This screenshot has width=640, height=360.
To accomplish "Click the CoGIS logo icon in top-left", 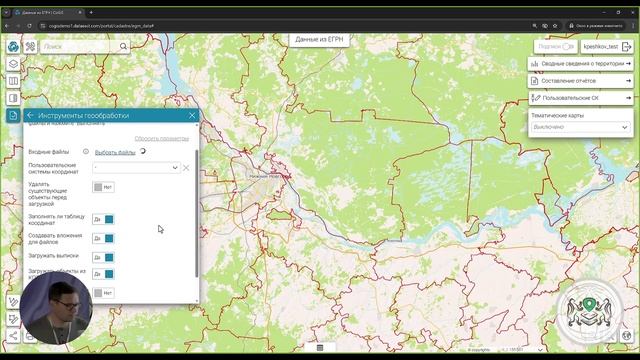I will 13,47.
